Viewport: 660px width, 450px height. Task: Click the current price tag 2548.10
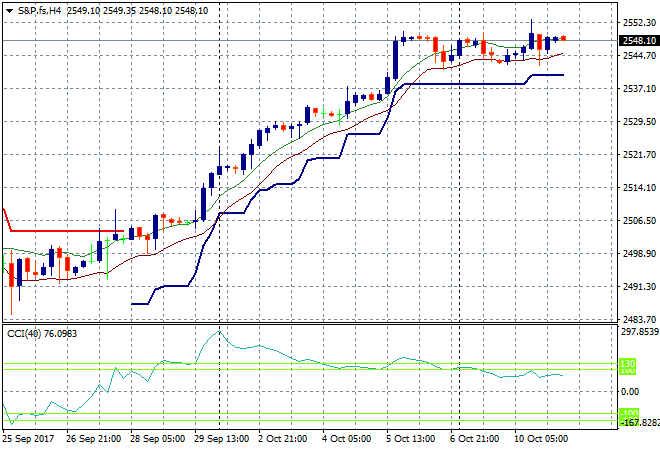[x=637, y=41]
